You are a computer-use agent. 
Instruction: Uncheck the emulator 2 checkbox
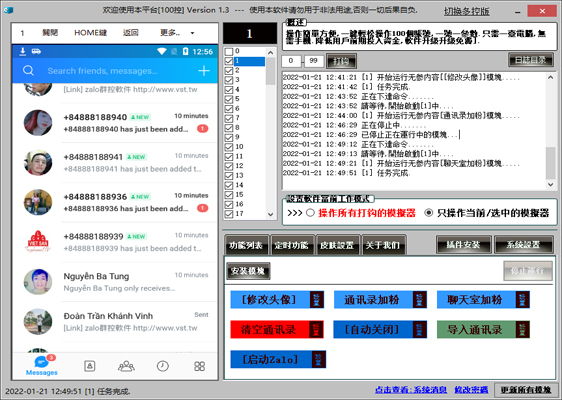pyautogui.click(x=229, y=71)
